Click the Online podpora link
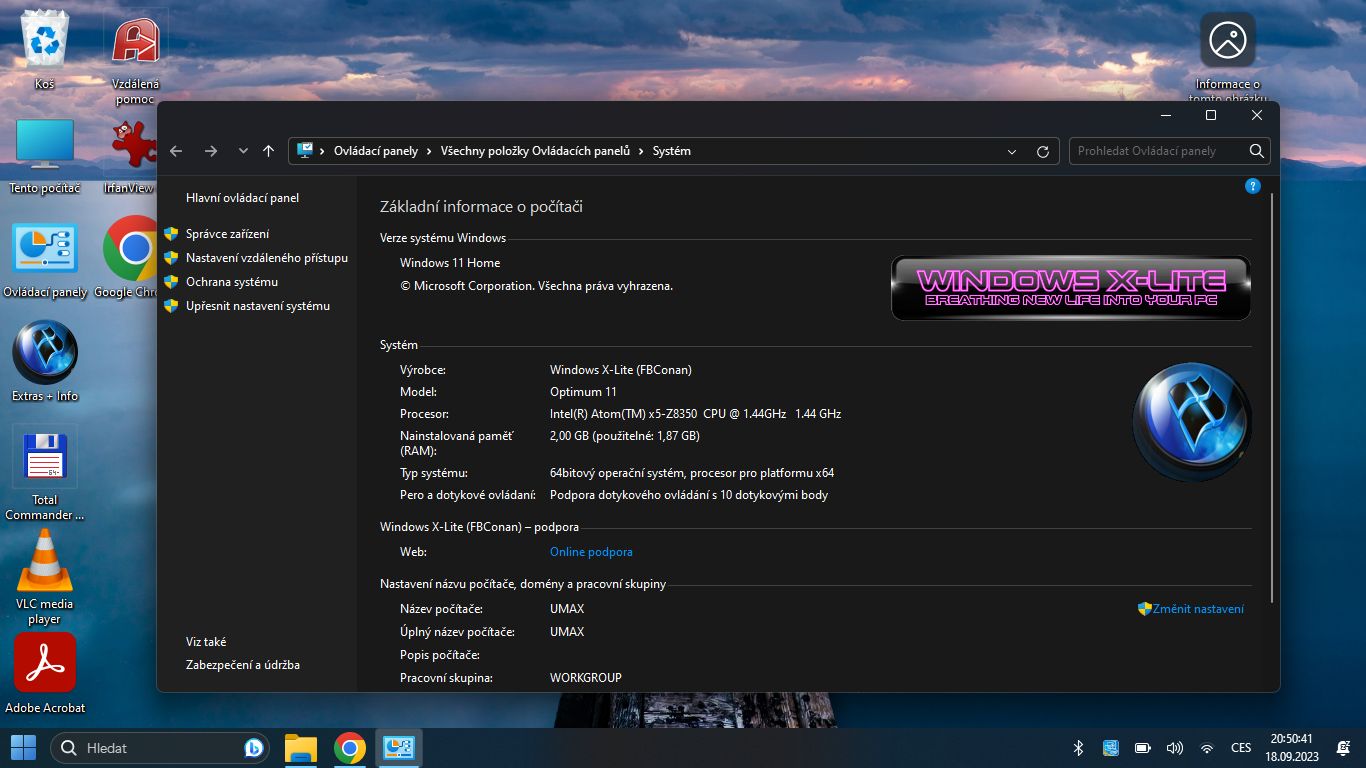The width and height of the screenshot is (1366, 768). click(591, 552)
